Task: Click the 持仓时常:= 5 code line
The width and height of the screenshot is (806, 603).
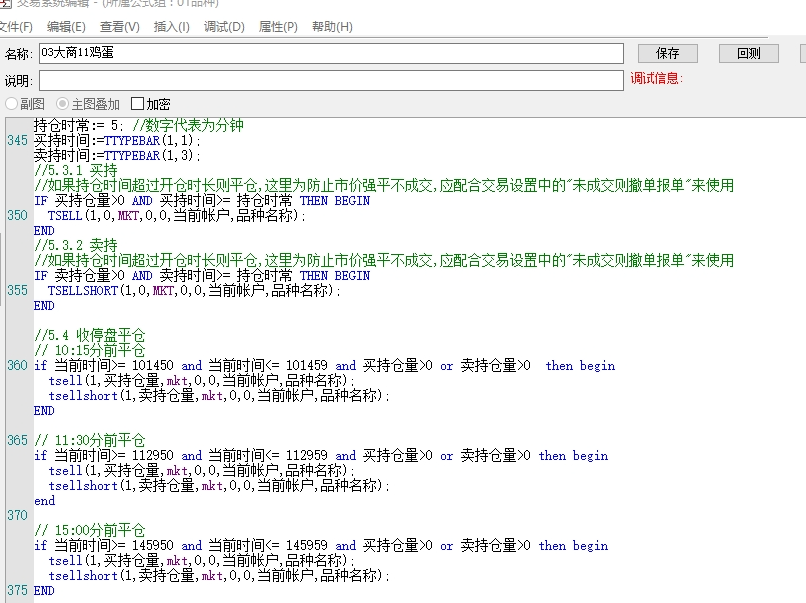Action: coord(139,125)
